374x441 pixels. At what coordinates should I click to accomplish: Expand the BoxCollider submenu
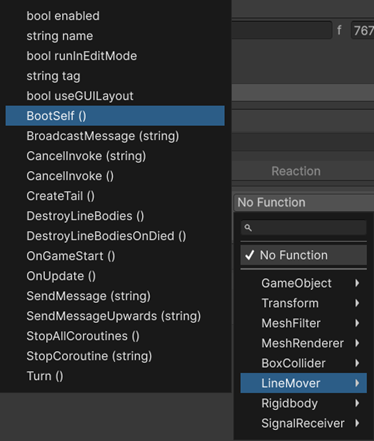click(x=304, y=363)
